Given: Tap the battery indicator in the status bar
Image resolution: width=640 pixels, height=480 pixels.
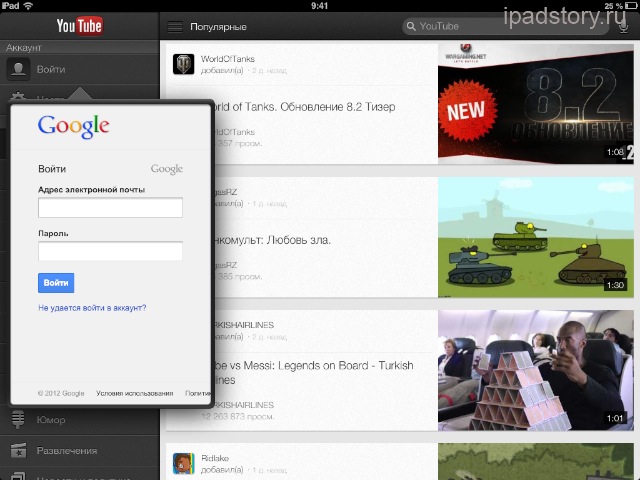Looking at the screenshot, I should [x=631, y=6].
